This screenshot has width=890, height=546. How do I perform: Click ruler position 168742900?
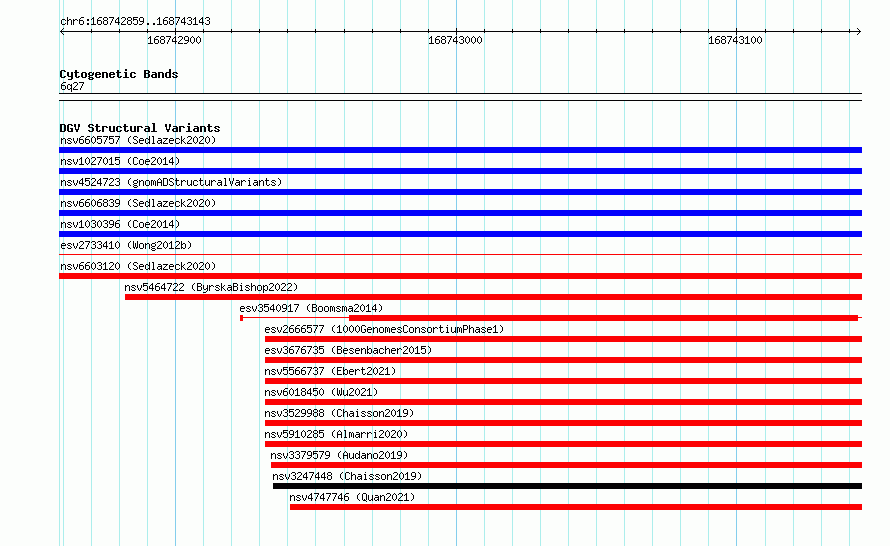coord(174,40)
